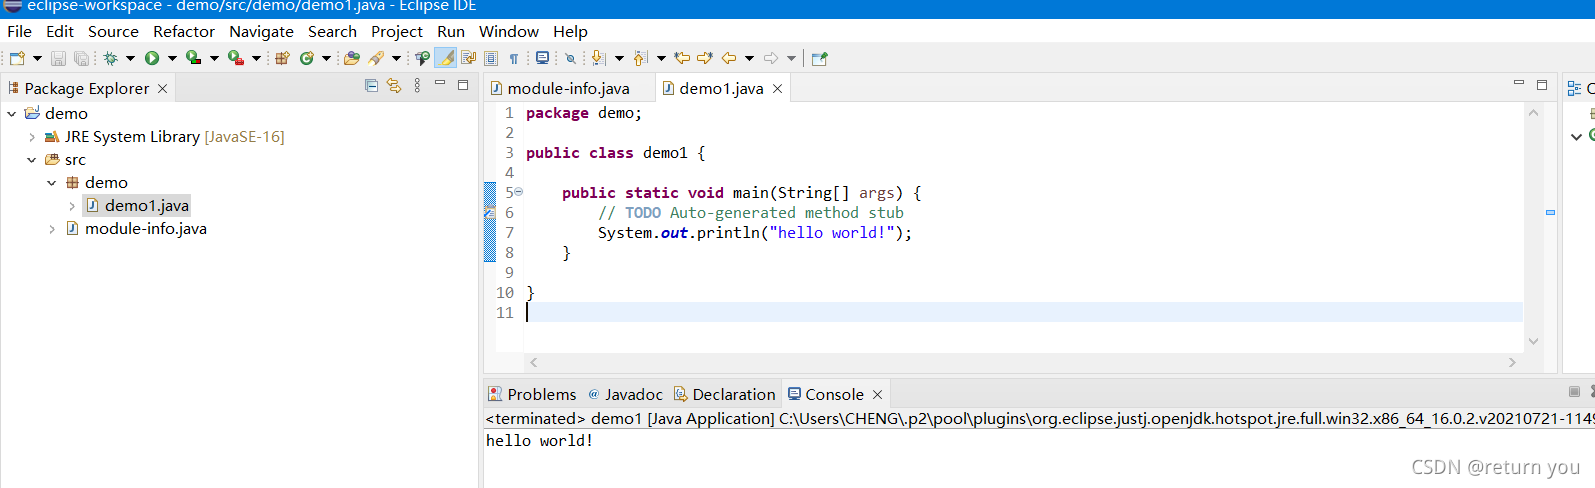Open the Refactor menu

(184, 32)
